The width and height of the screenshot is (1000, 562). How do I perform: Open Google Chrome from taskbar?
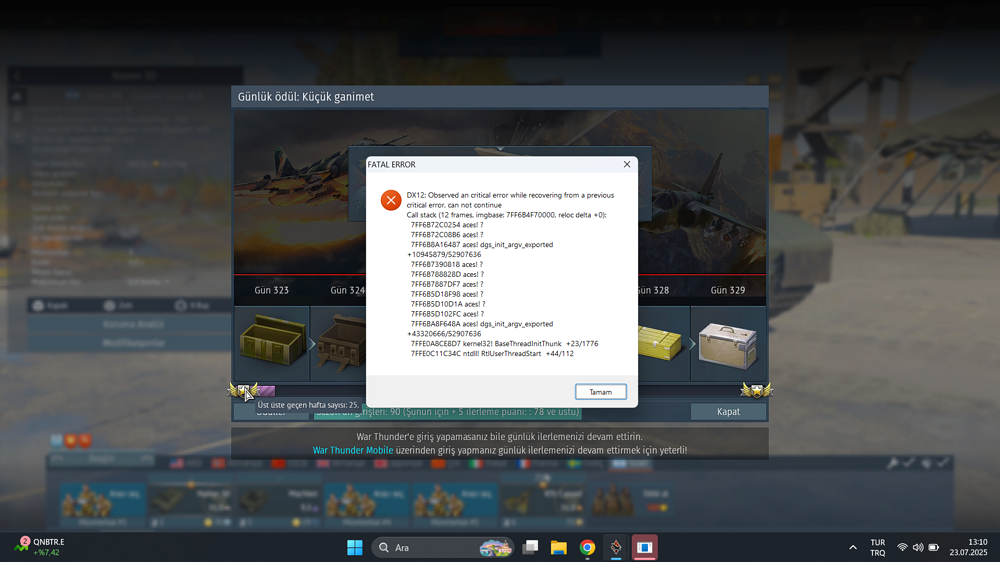click(587, 547)
